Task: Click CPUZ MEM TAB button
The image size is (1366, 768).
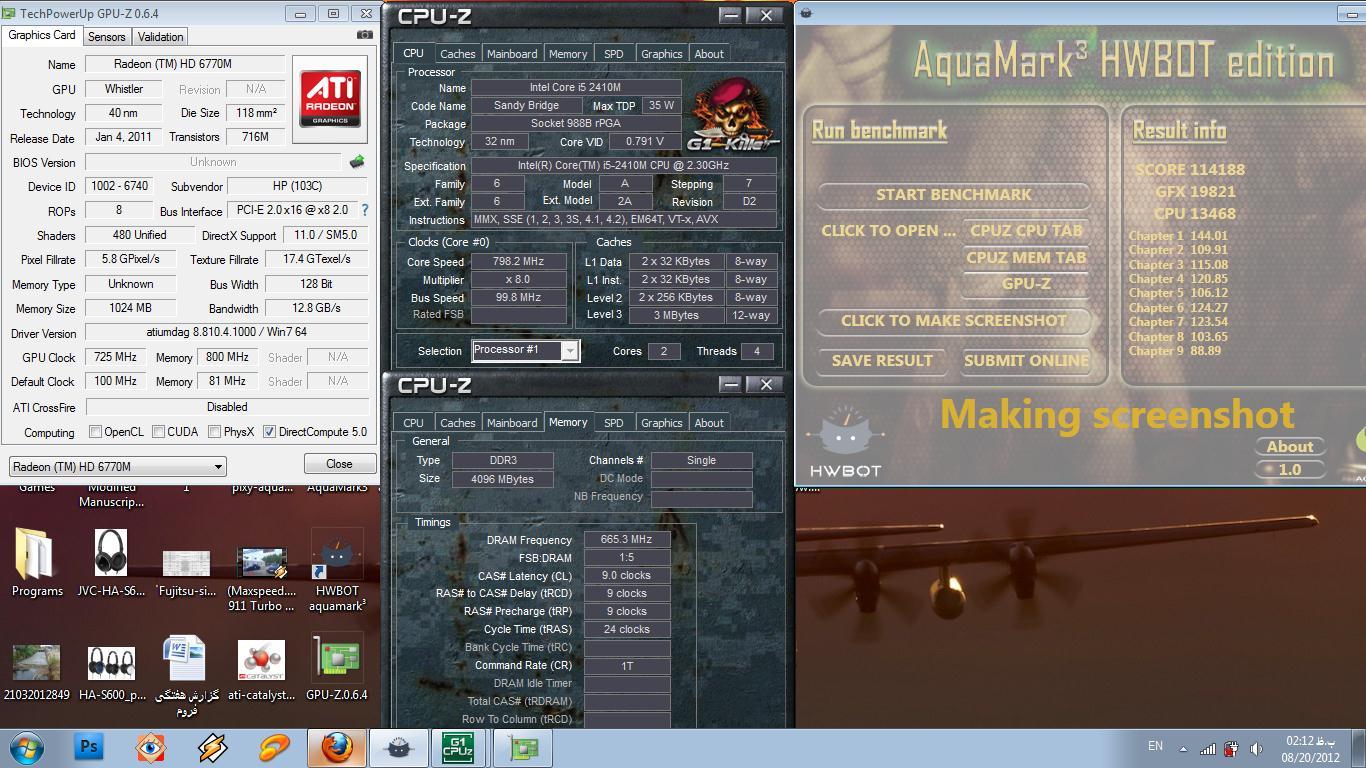Action: (1026, 257)
